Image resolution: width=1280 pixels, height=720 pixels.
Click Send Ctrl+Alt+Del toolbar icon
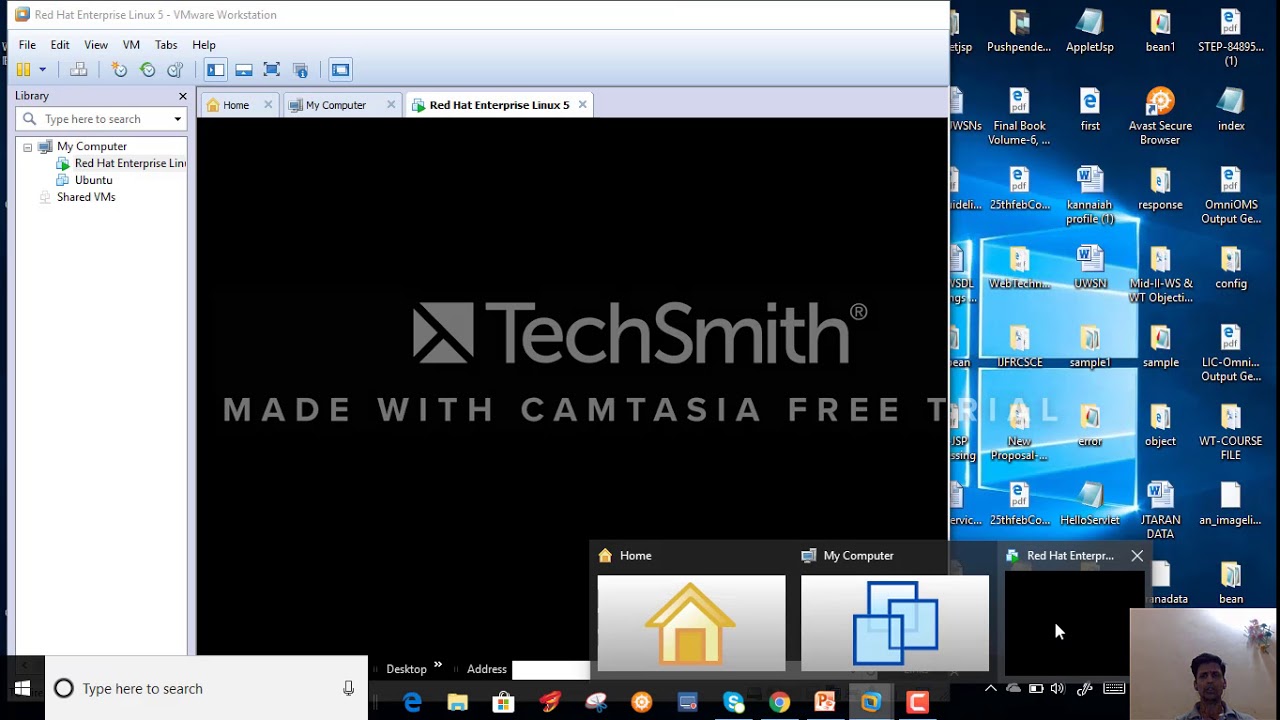[79, 70]
